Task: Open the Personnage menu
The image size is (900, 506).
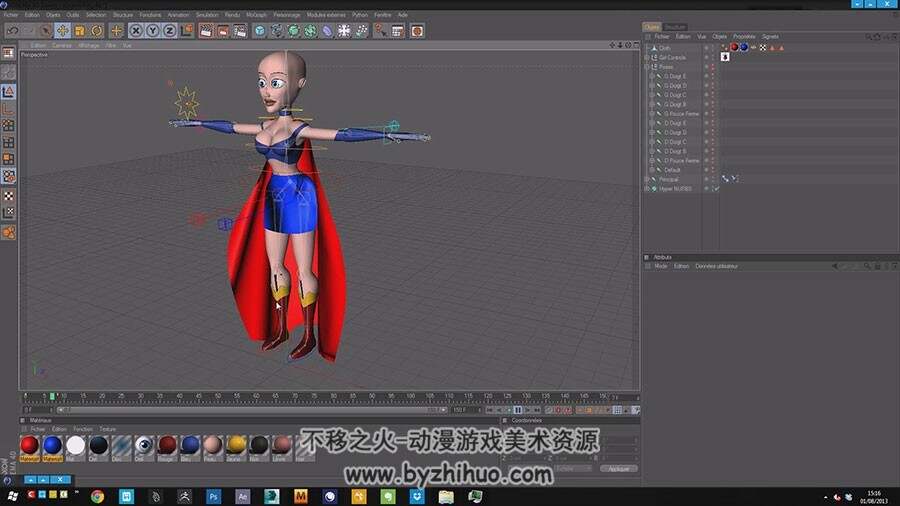Action: point(286,15)
